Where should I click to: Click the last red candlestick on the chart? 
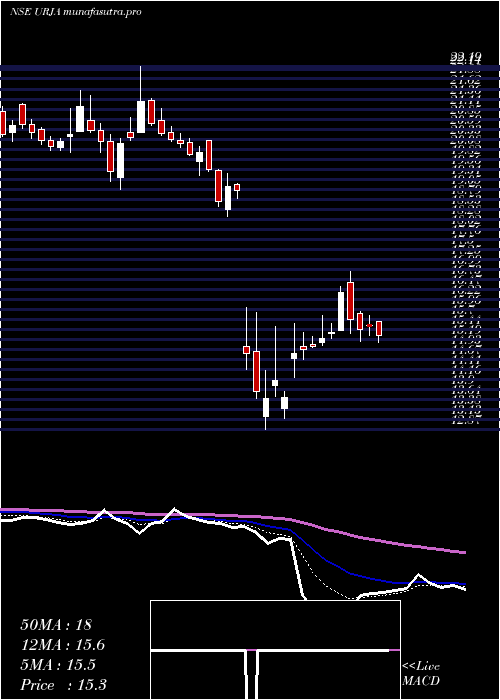379,332
